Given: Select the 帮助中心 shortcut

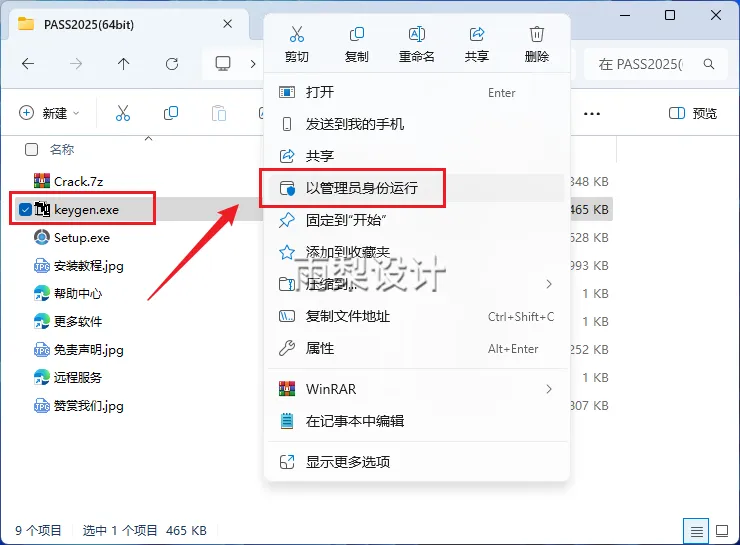Looking at the screenshot, I should click(x=78, y=293).
